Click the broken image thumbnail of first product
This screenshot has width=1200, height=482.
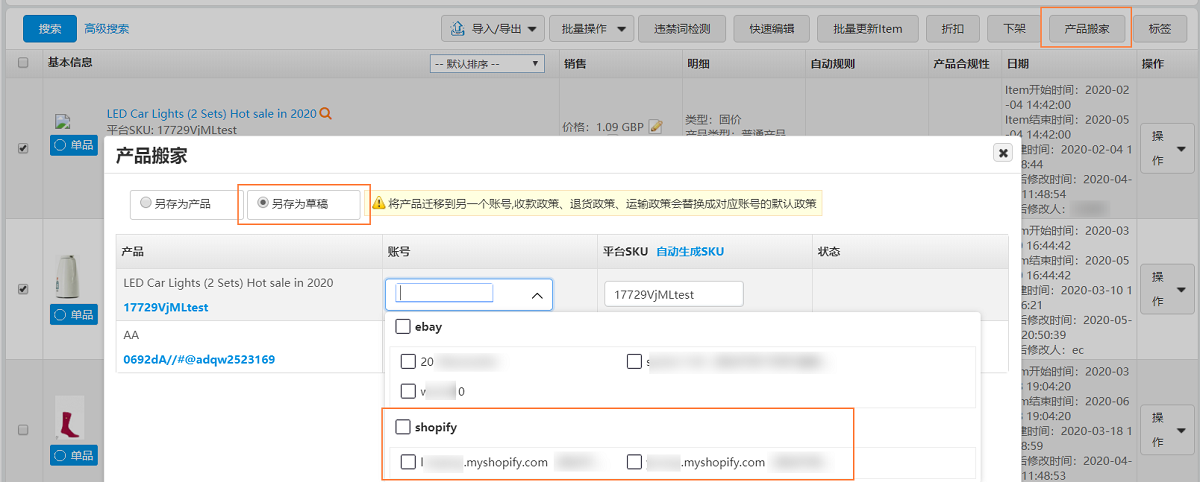[62, 122]
